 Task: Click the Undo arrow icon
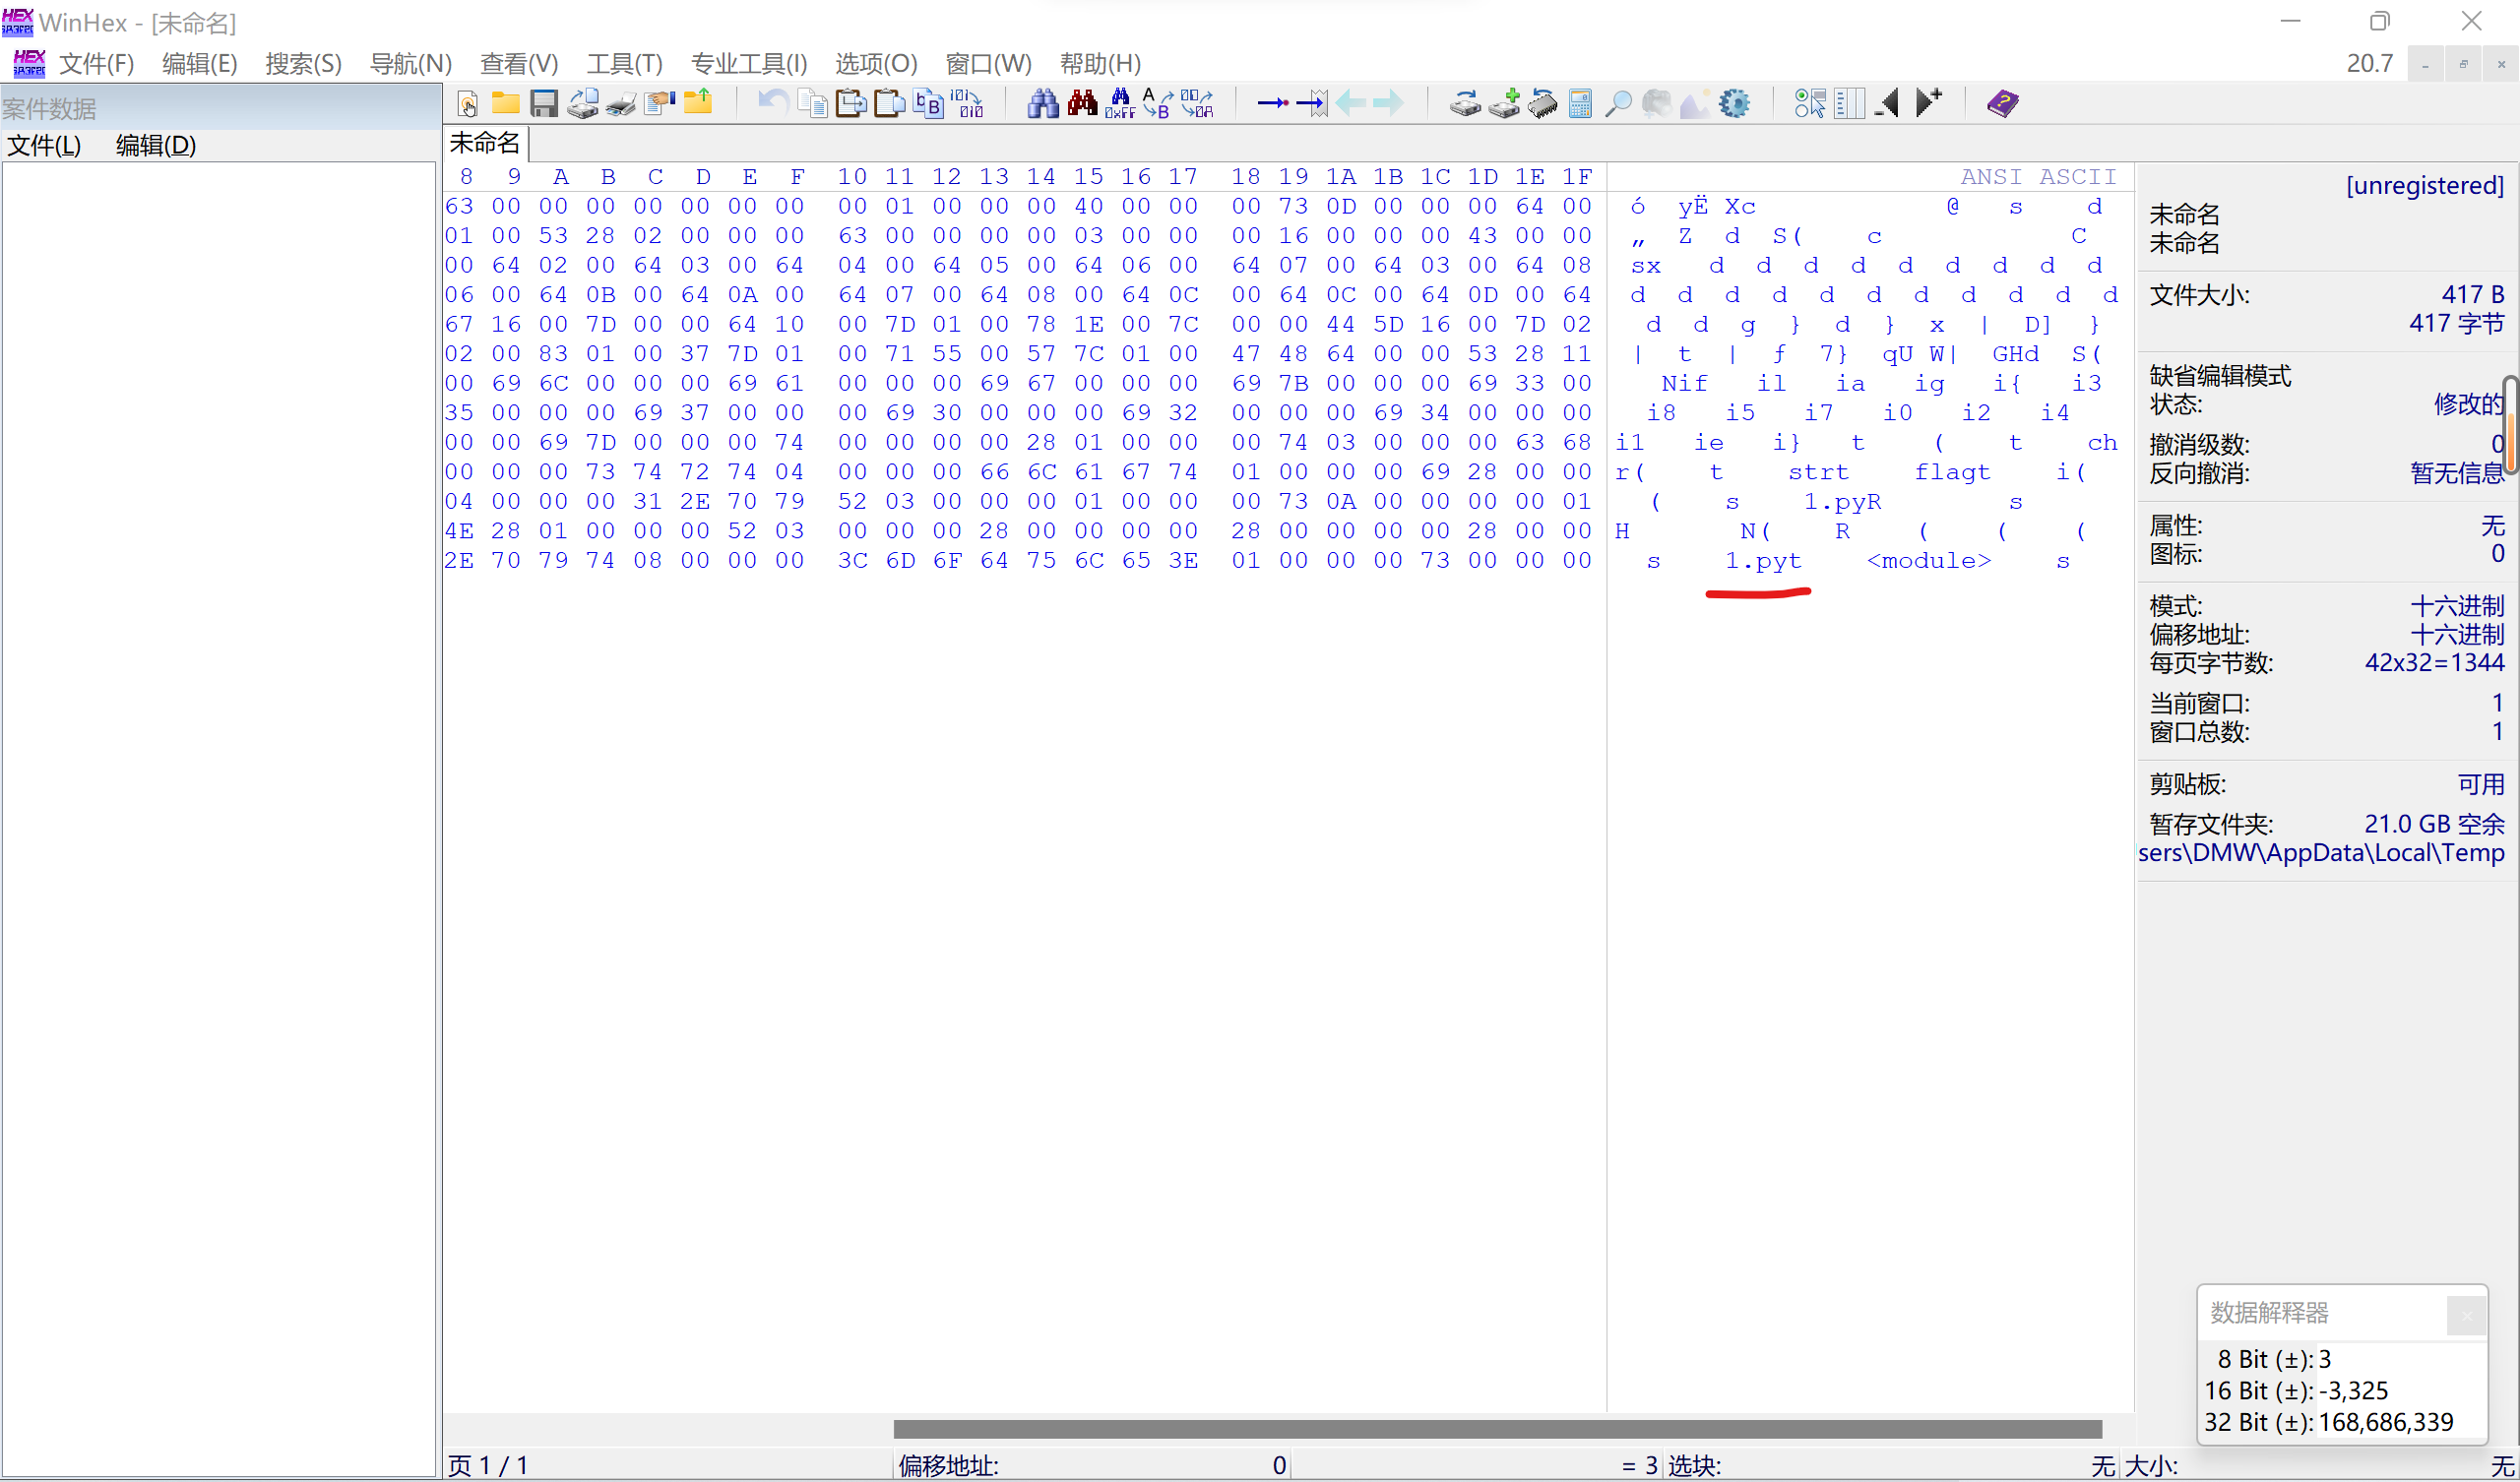click(771, 103)
